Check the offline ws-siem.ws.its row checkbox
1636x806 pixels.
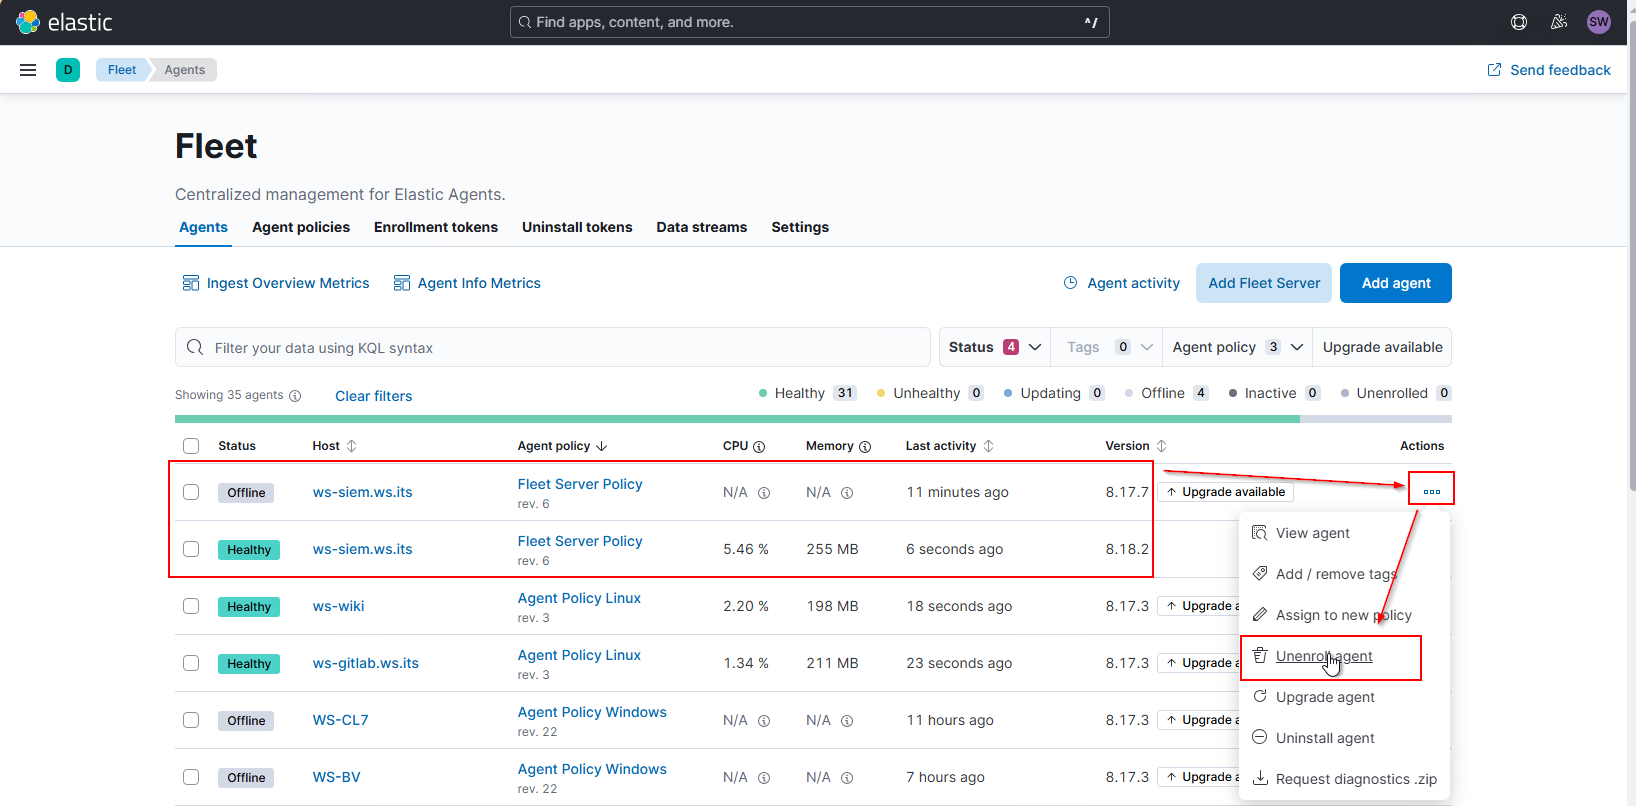tap(191, 492)
